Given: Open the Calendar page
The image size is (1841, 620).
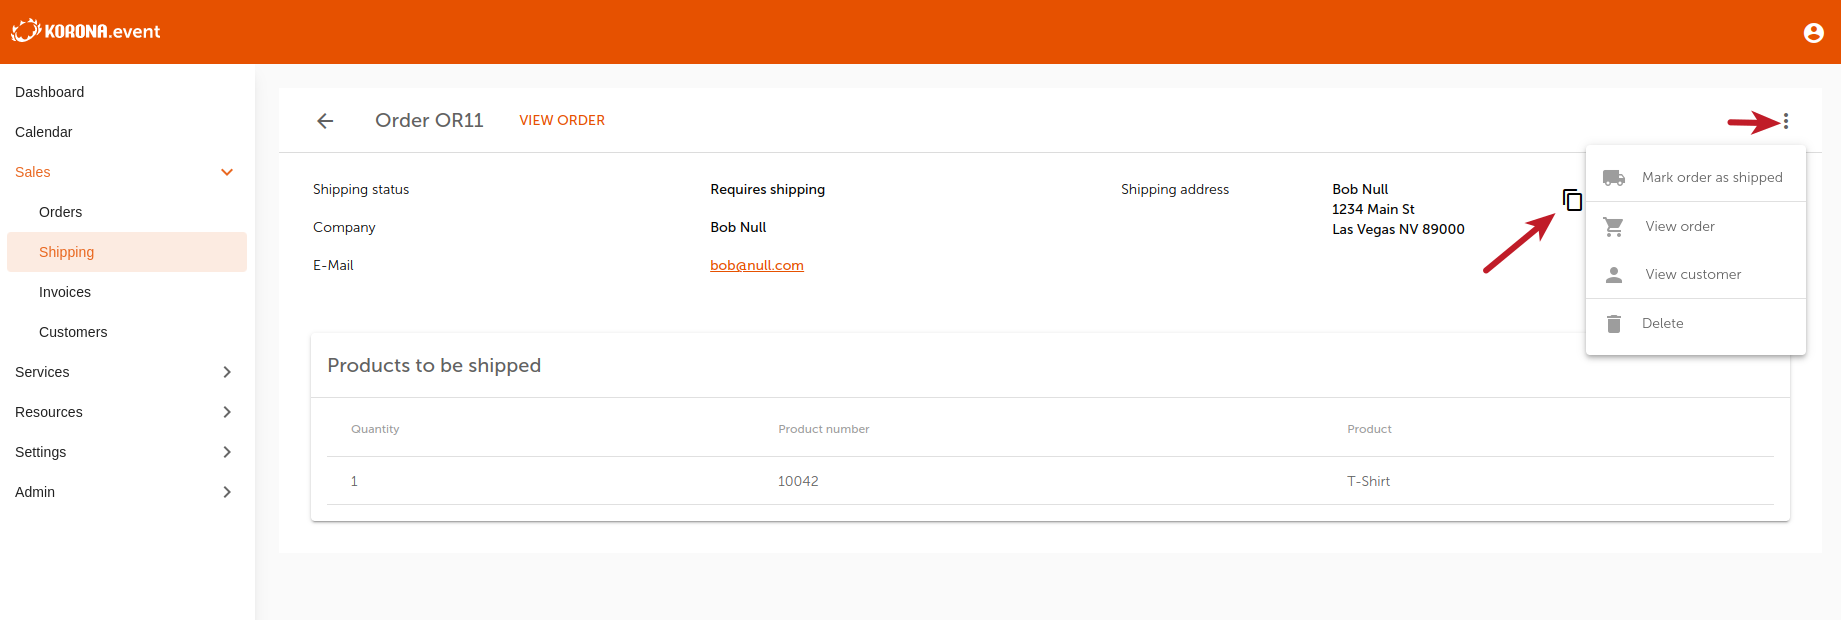Looking at the screenshot, I should (44, 132).
